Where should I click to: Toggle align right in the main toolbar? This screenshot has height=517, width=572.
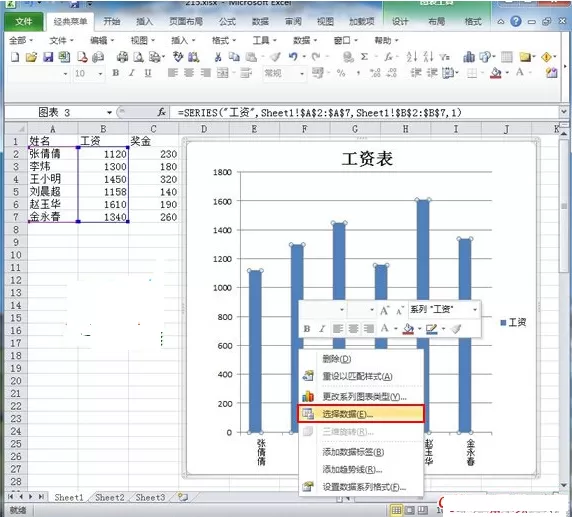click(206, 73)
